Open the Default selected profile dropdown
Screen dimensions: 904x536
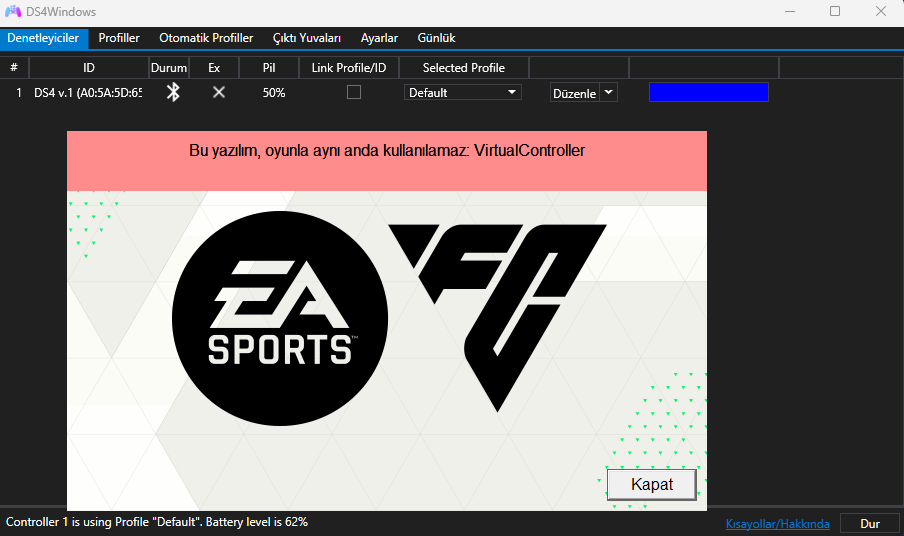[x=462, y=92]
